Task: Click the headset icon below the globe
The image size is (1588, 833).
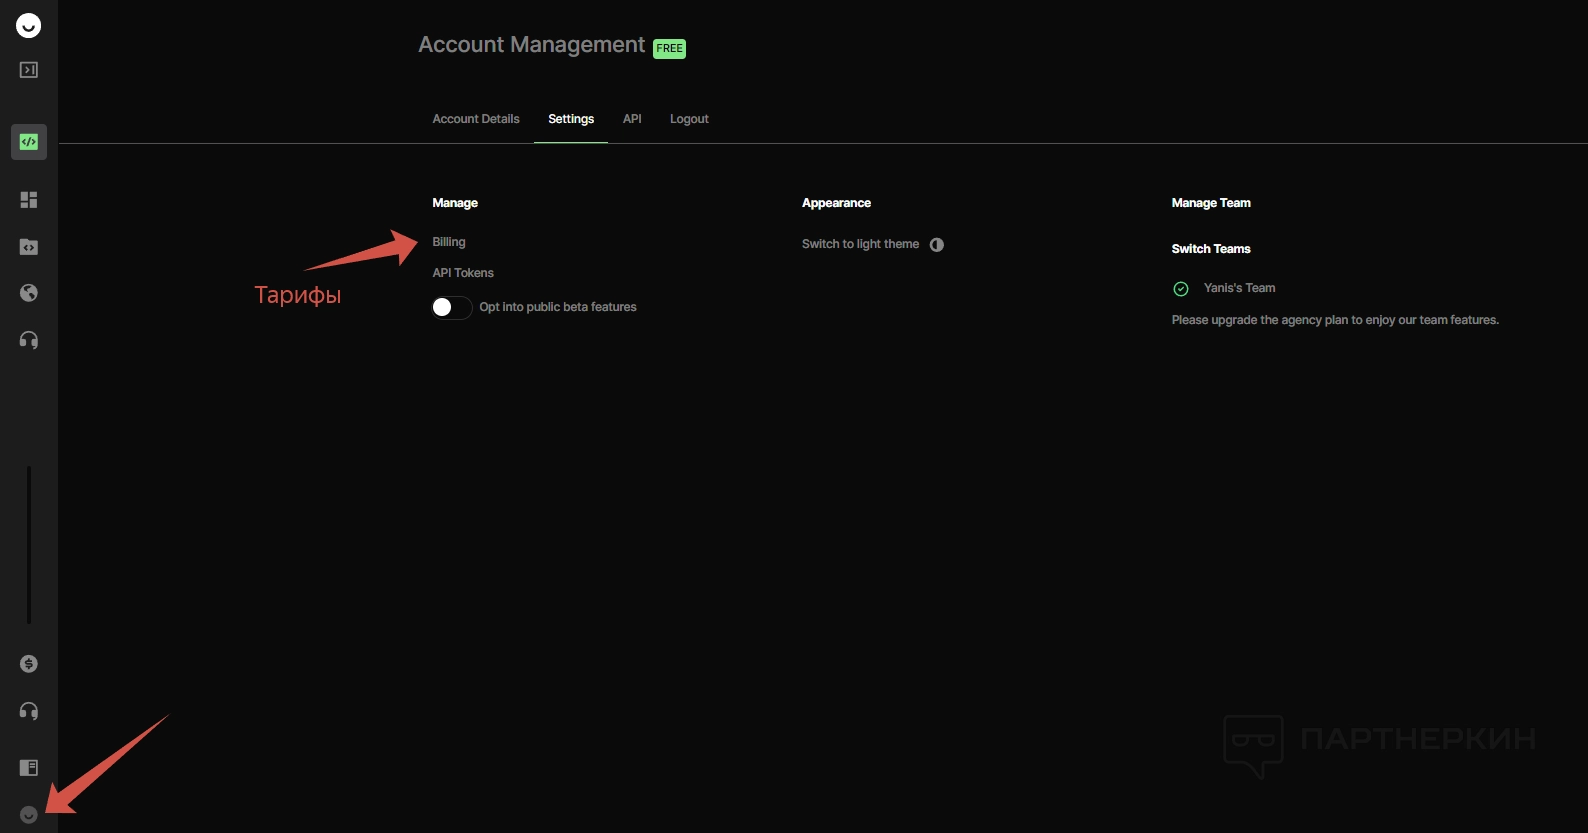Action: coord(29,341)
